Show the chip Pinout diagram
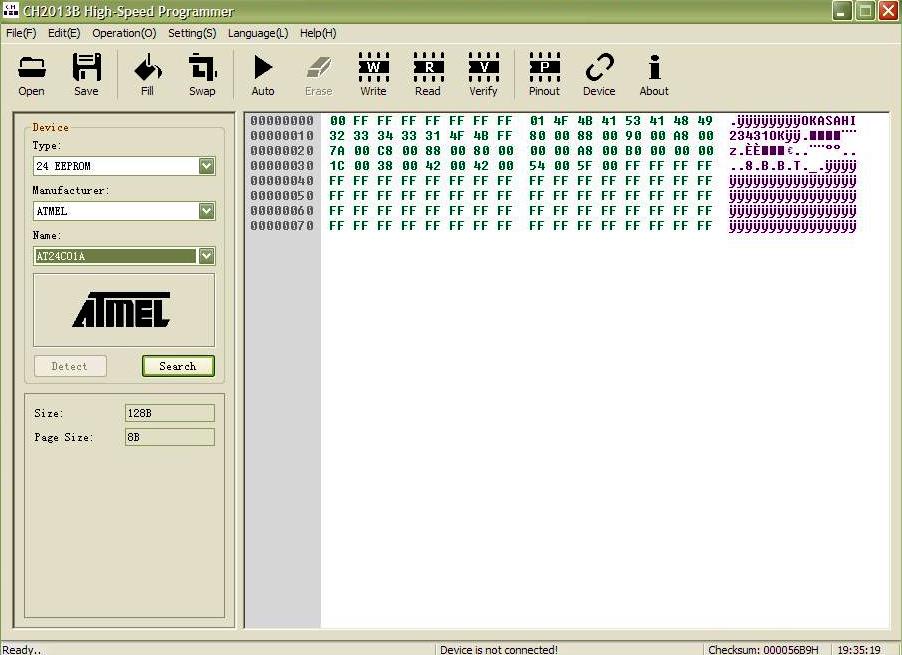The width and height of the screenshot is (902, 655). point(544,74)
